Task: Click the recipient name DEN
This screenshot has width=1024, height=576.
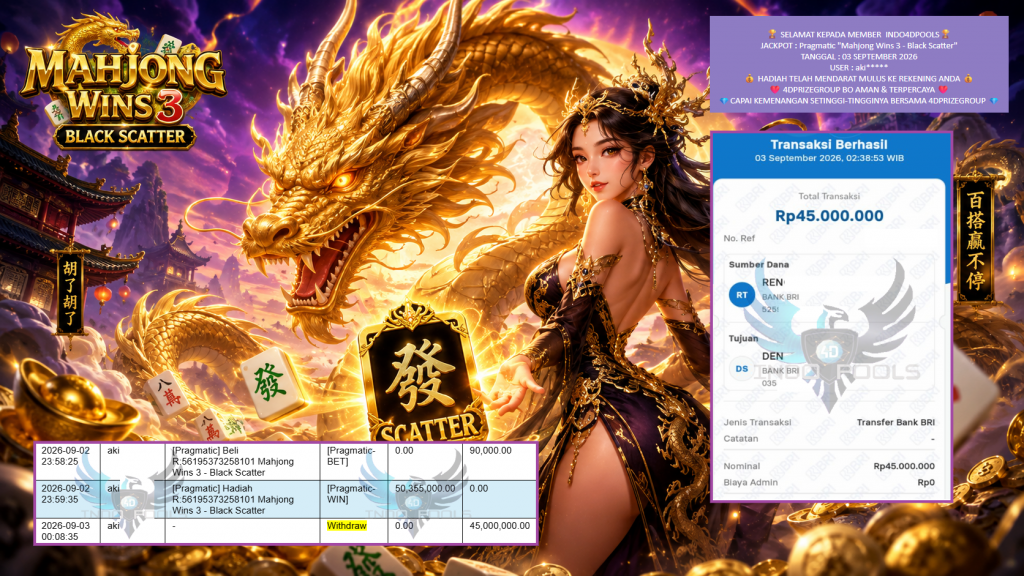Action: coord(773,356)
